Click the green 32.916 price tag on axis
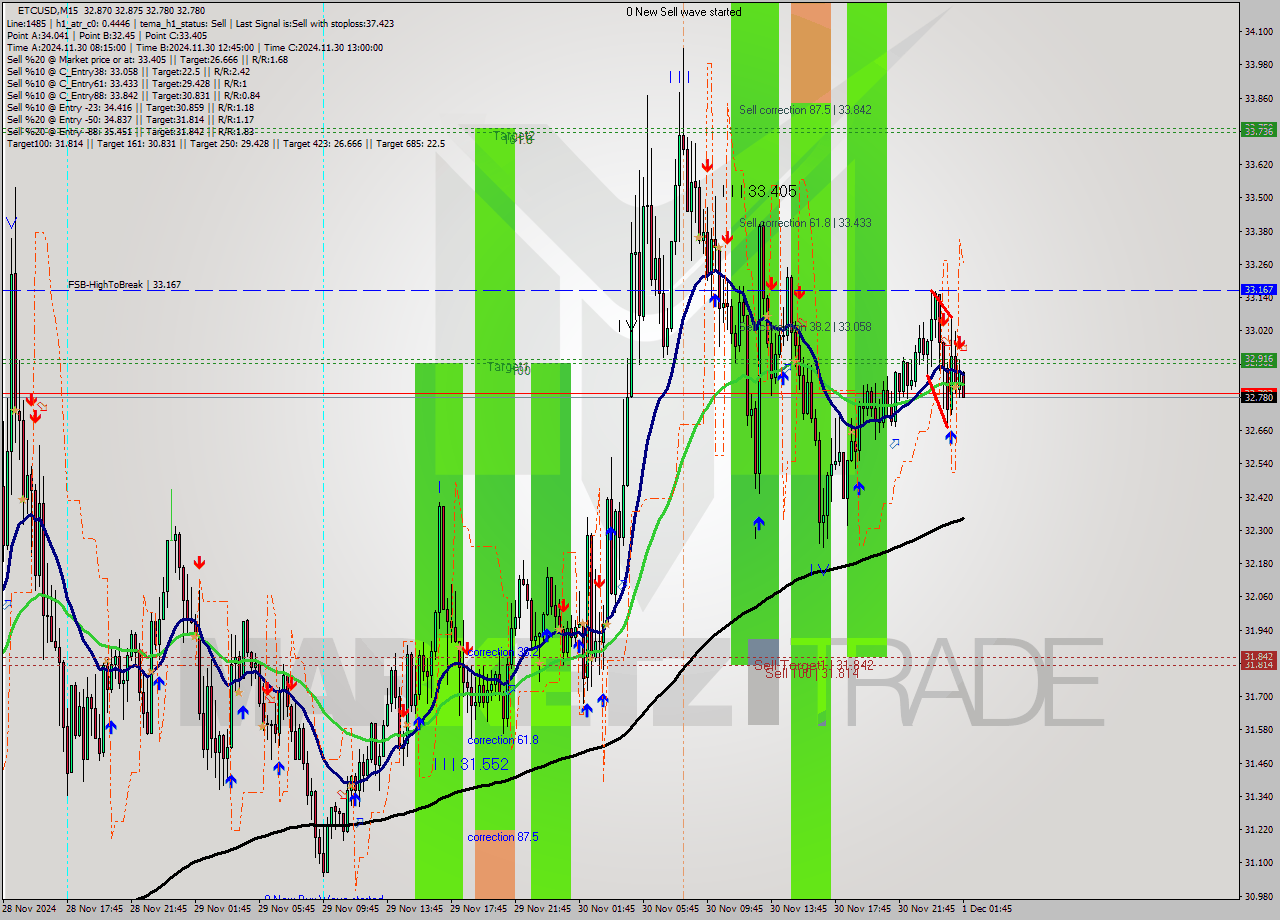The height and width of the screenshot is (920, 1280). [x=1258, y=359]
